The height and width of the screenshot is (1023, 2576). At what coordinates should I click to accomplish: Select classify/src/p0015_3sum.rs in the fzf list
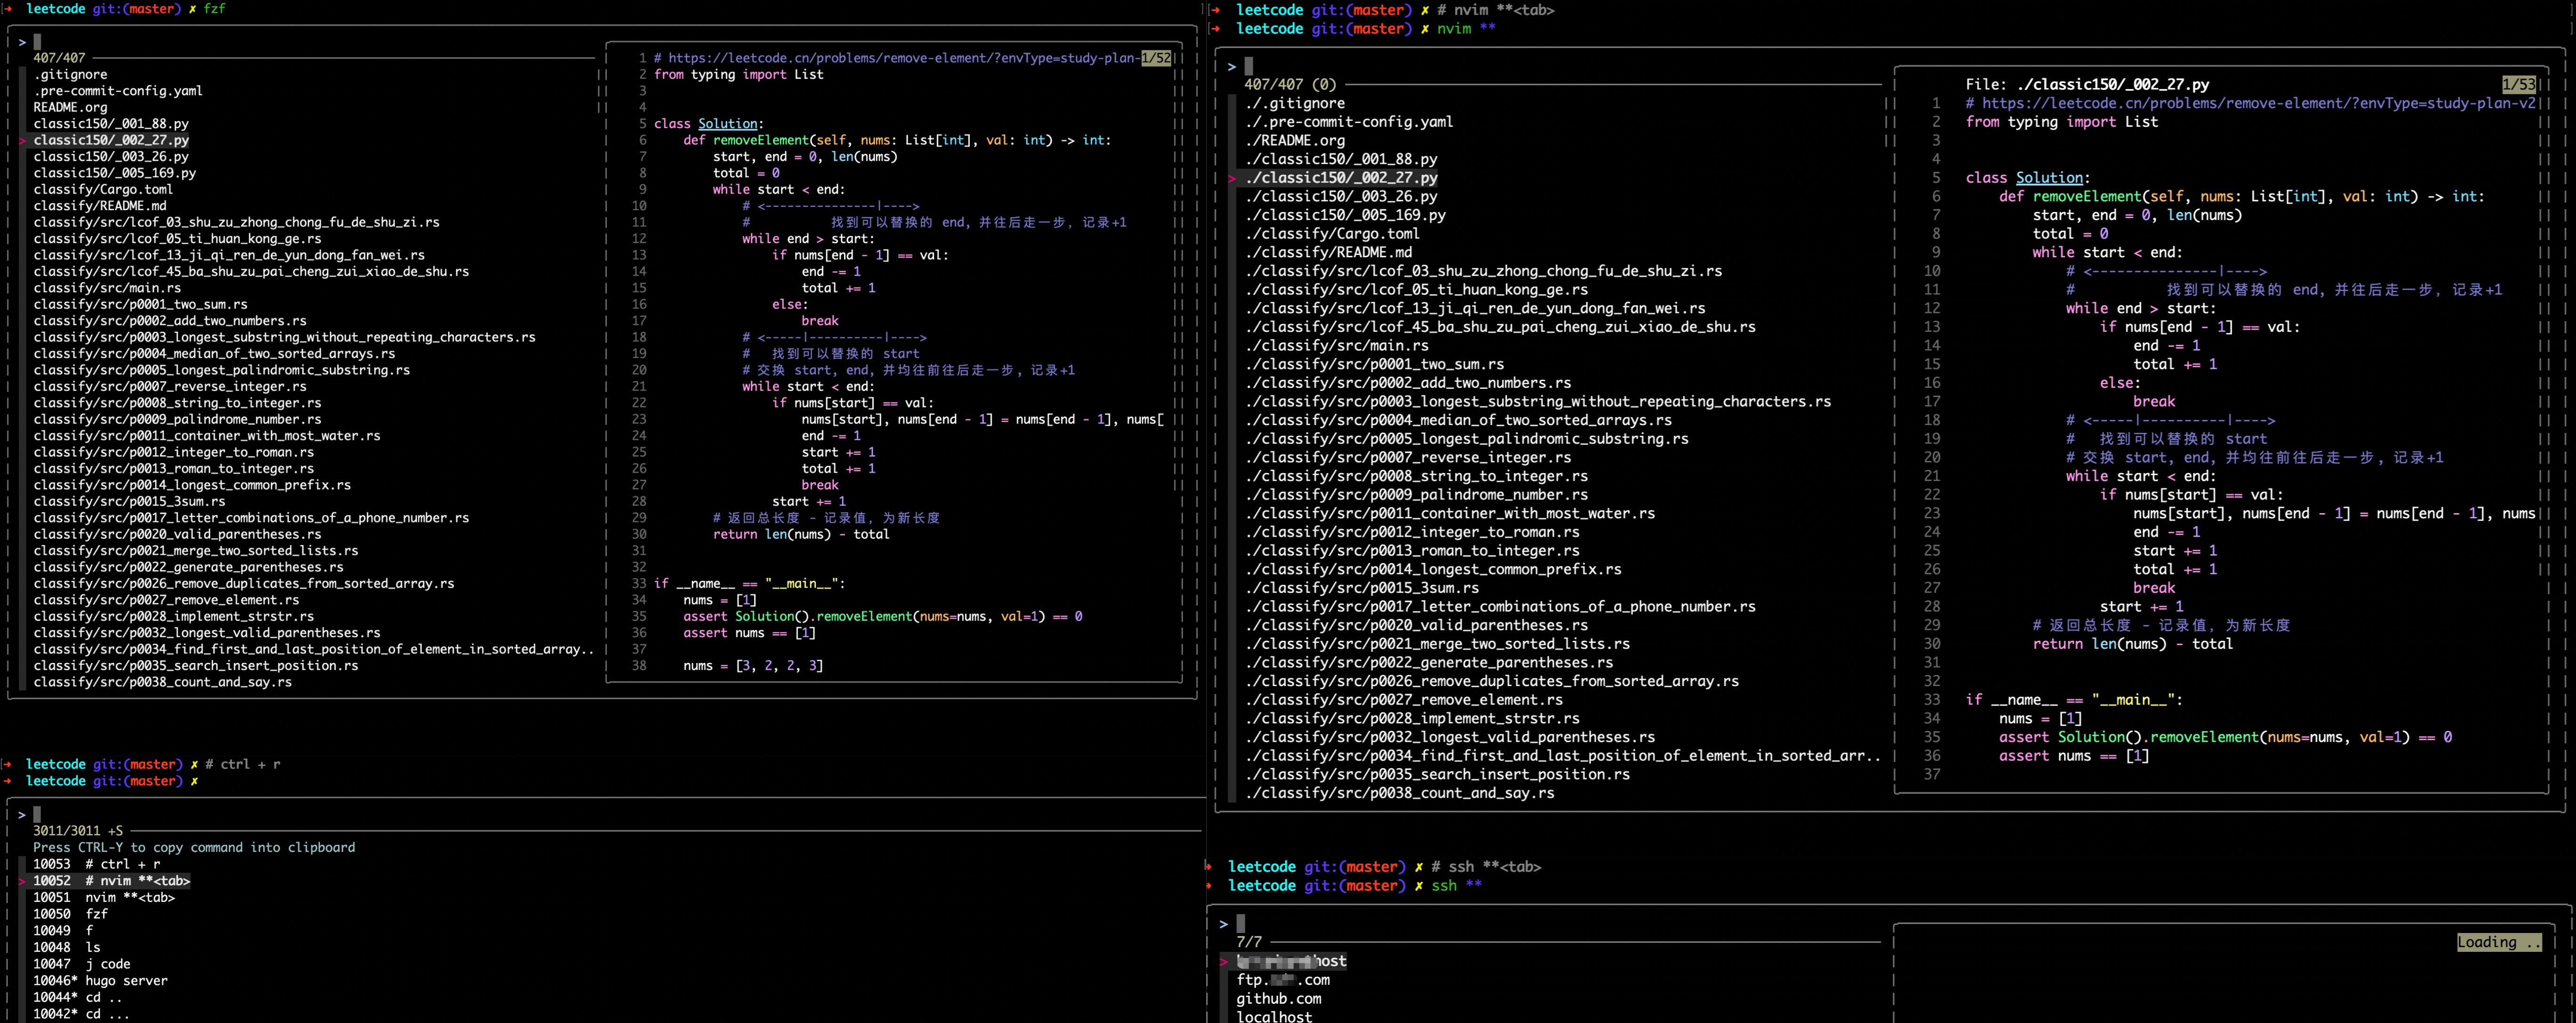129,501
